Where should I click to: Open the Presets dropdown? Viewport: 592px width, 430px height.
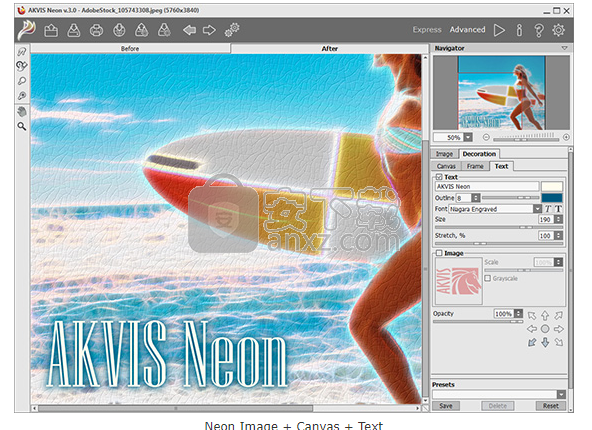[x=561, y=395]
